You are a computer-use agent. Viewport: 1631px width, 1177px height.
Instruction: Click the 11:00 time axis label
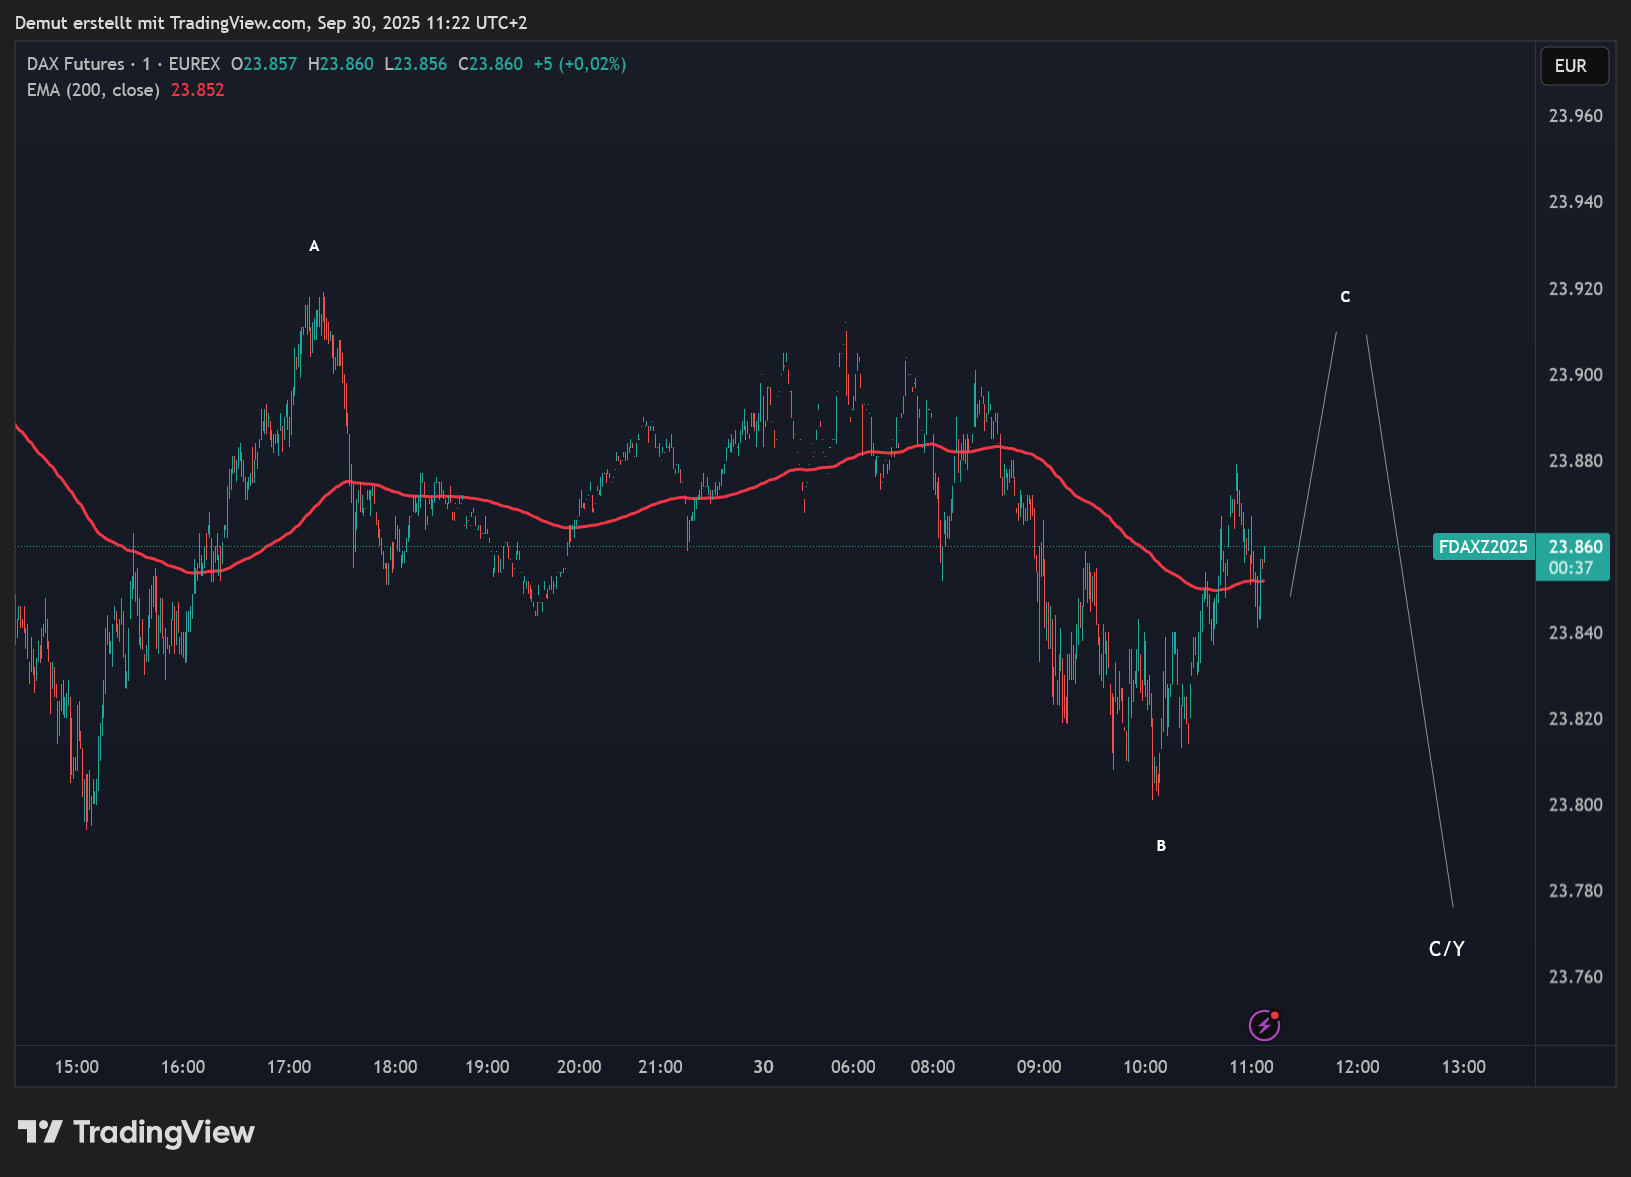pyautogui.click(x=1251, y=1067)
